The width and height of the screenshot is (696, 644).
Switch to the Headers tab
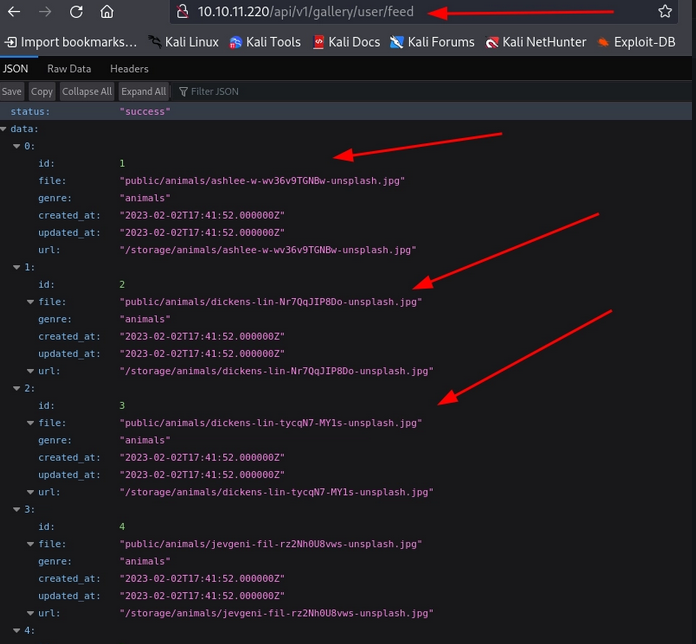[129, 69]
